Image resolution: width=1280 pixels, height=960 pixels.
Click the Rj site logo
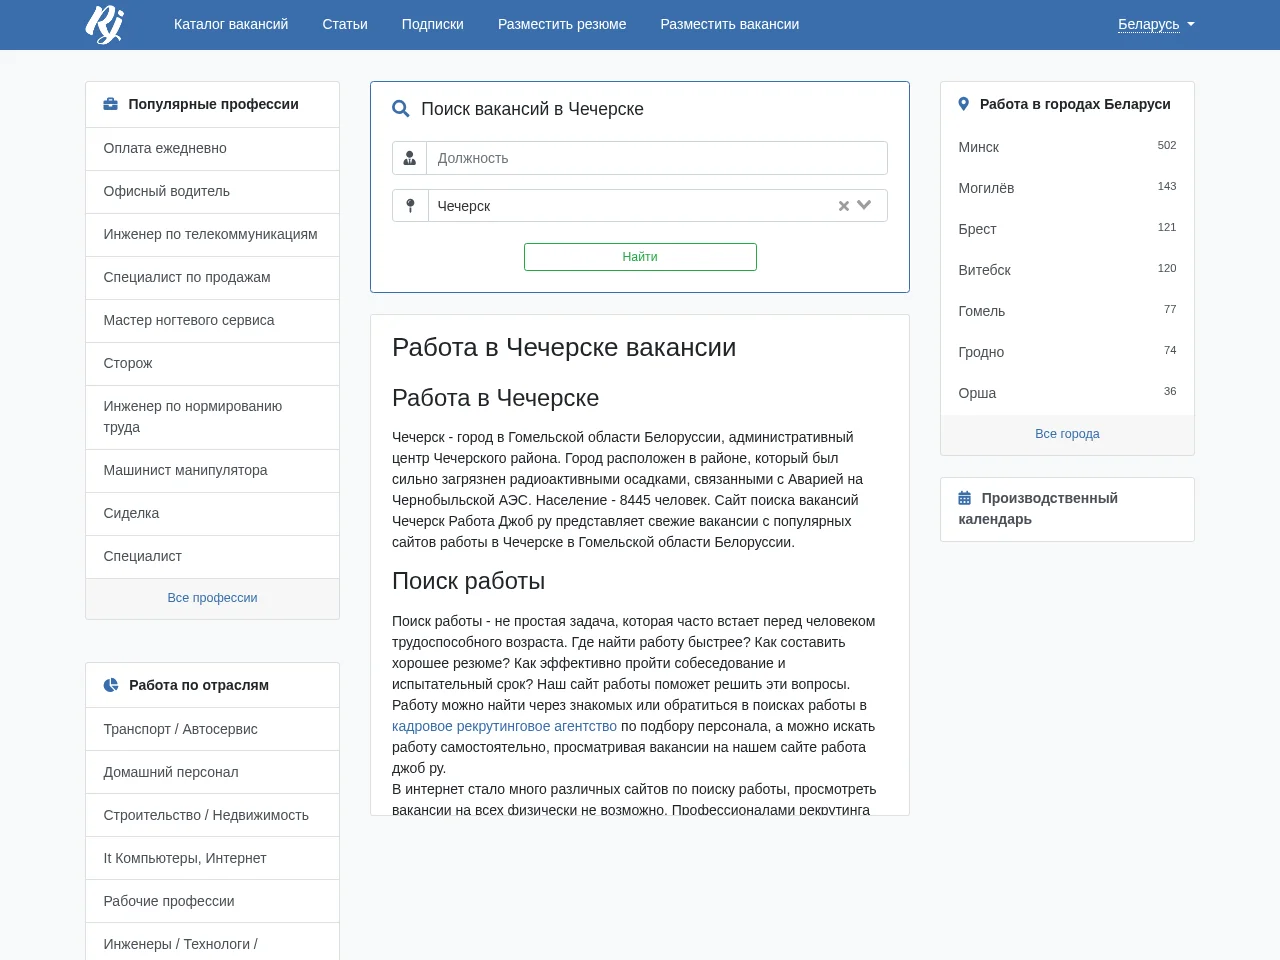(x=104, y=24)
